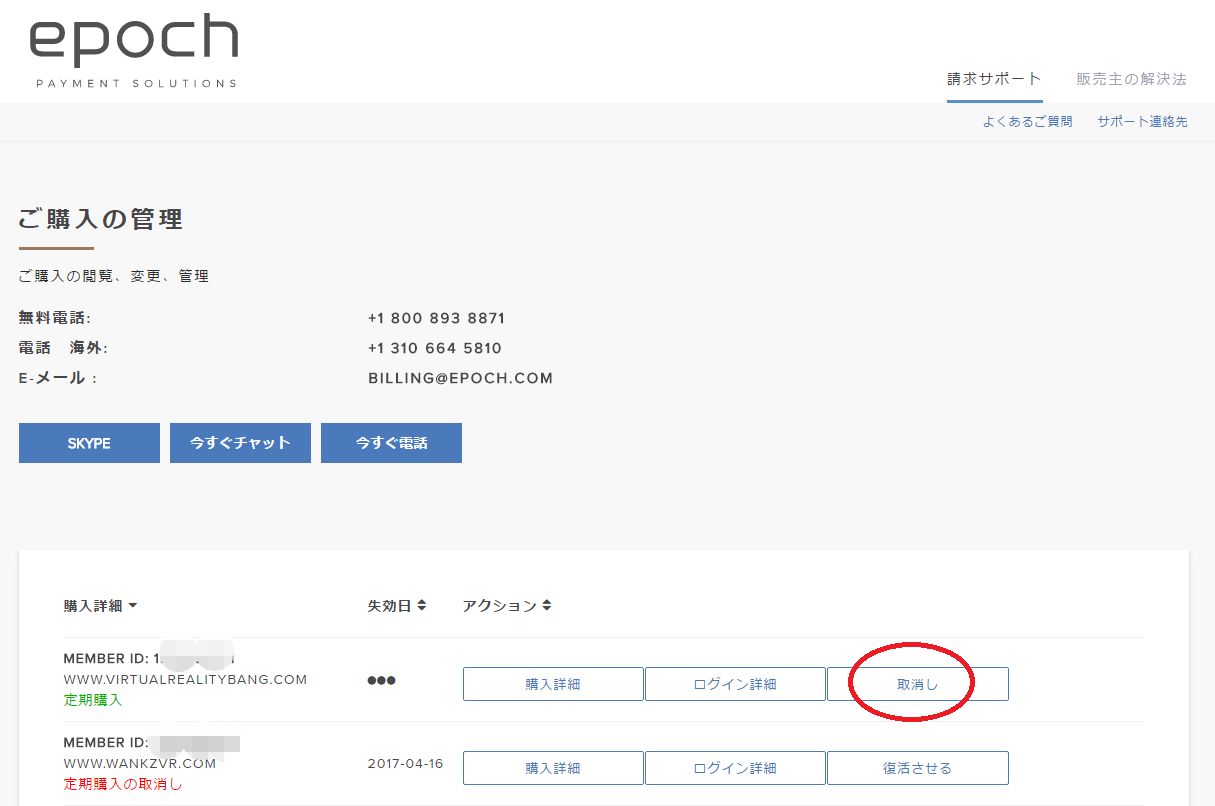Start a chat via 今すぐチャット
Viewport: 1215px width, 806px height.
click(240, 442)
